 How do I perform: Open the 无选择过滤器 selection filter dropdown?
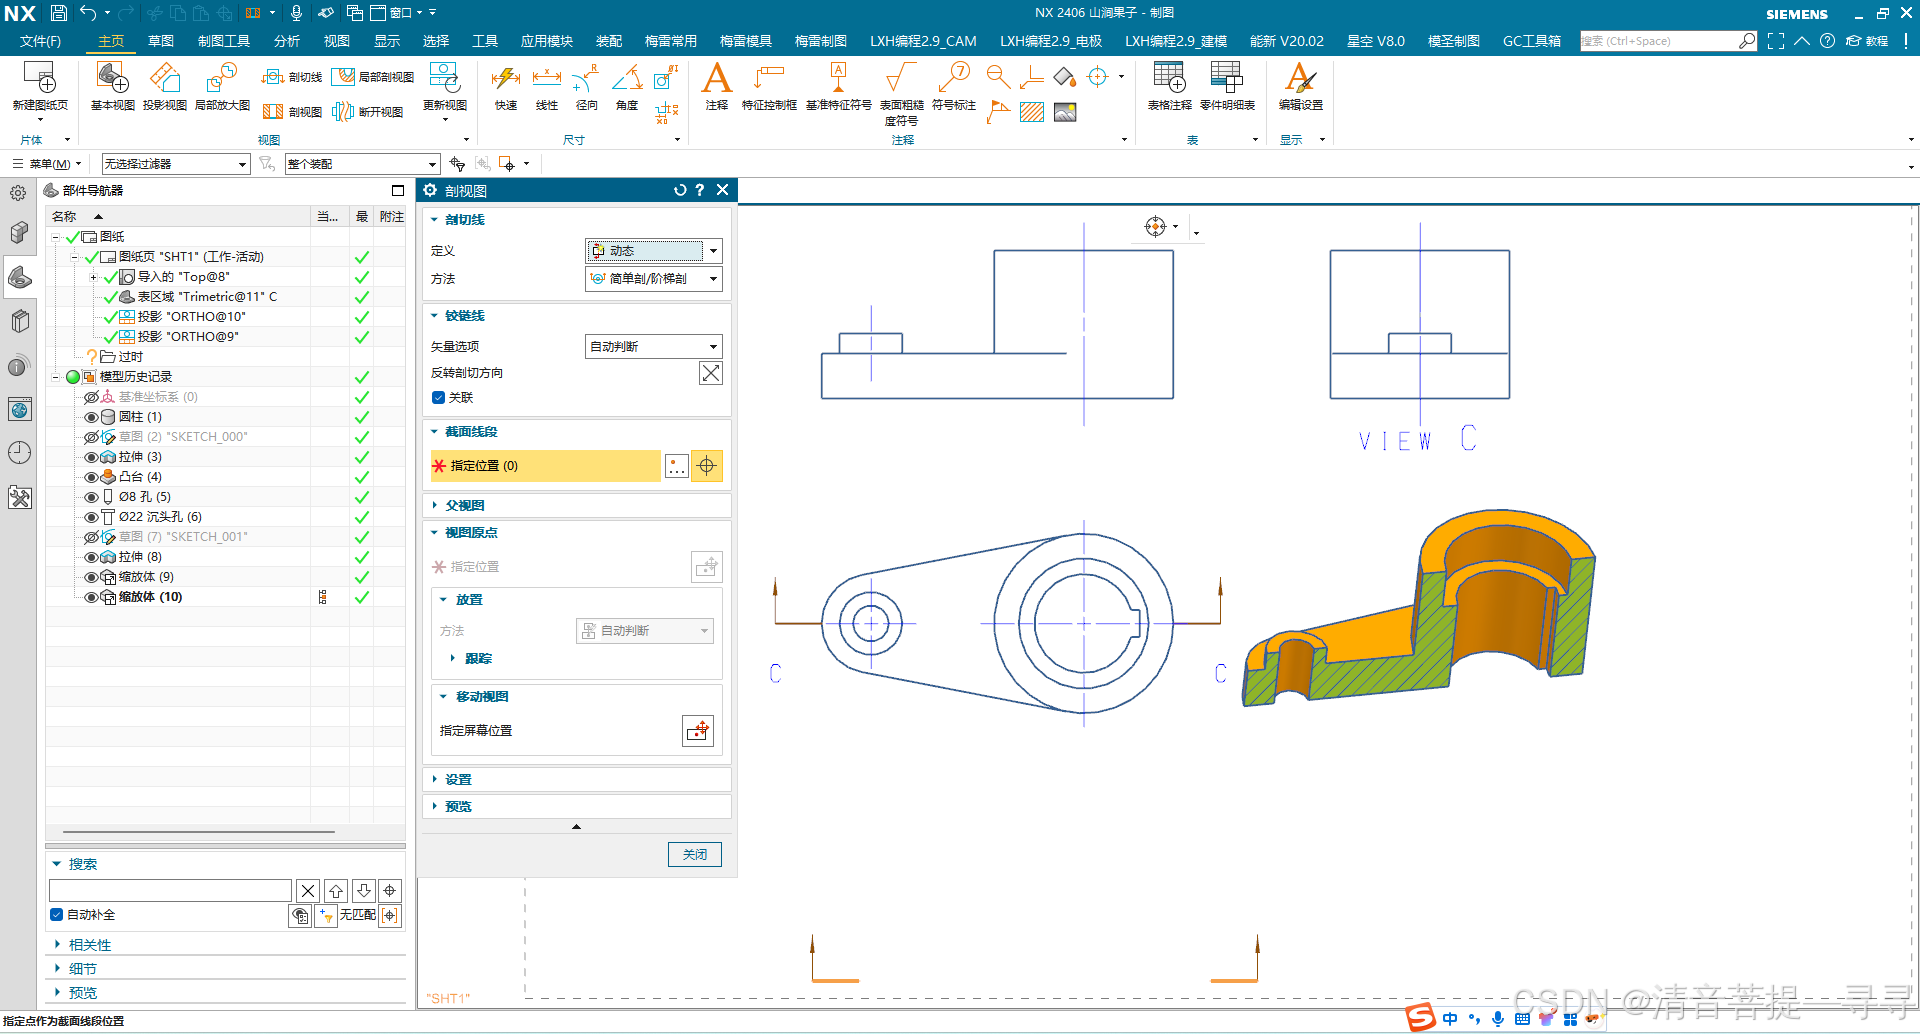pos(175,164)
